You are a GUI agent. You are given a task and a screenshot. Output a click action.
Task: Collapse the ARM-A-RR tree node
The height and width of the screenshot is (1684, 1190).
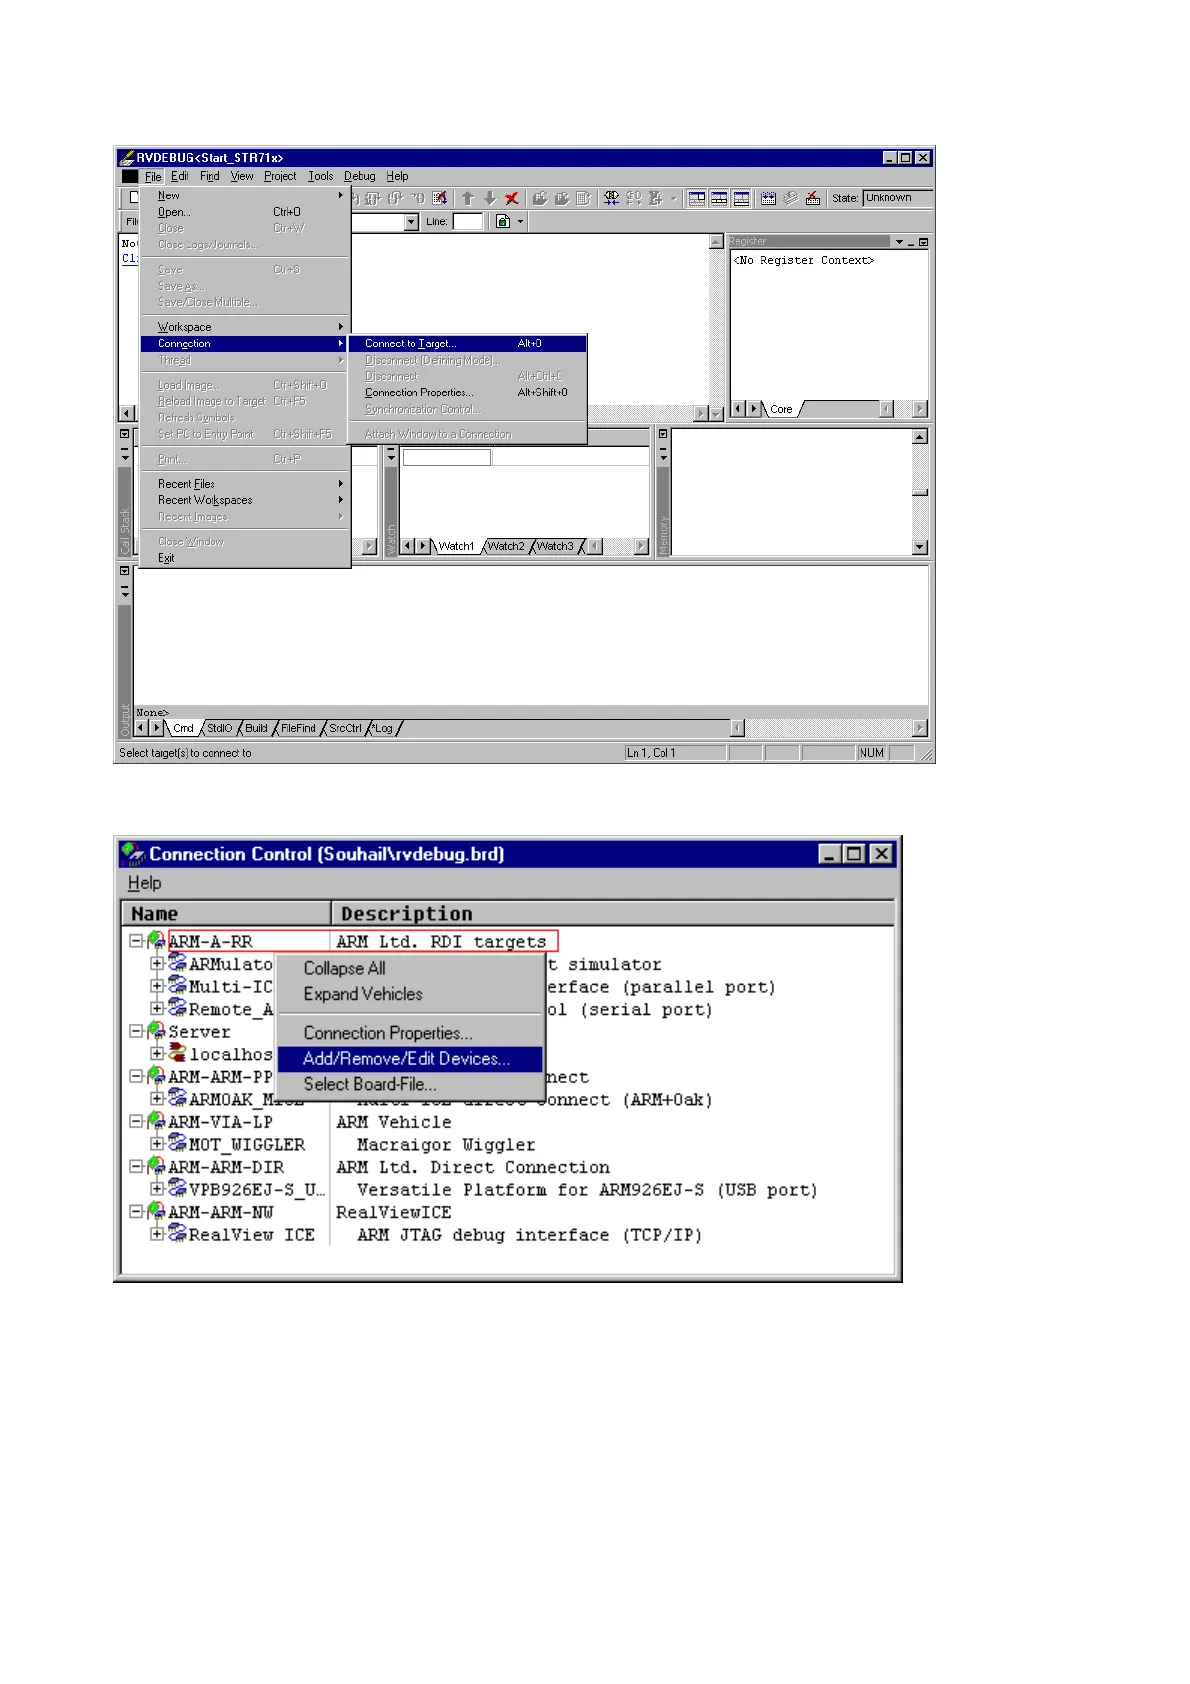point(136,941)
